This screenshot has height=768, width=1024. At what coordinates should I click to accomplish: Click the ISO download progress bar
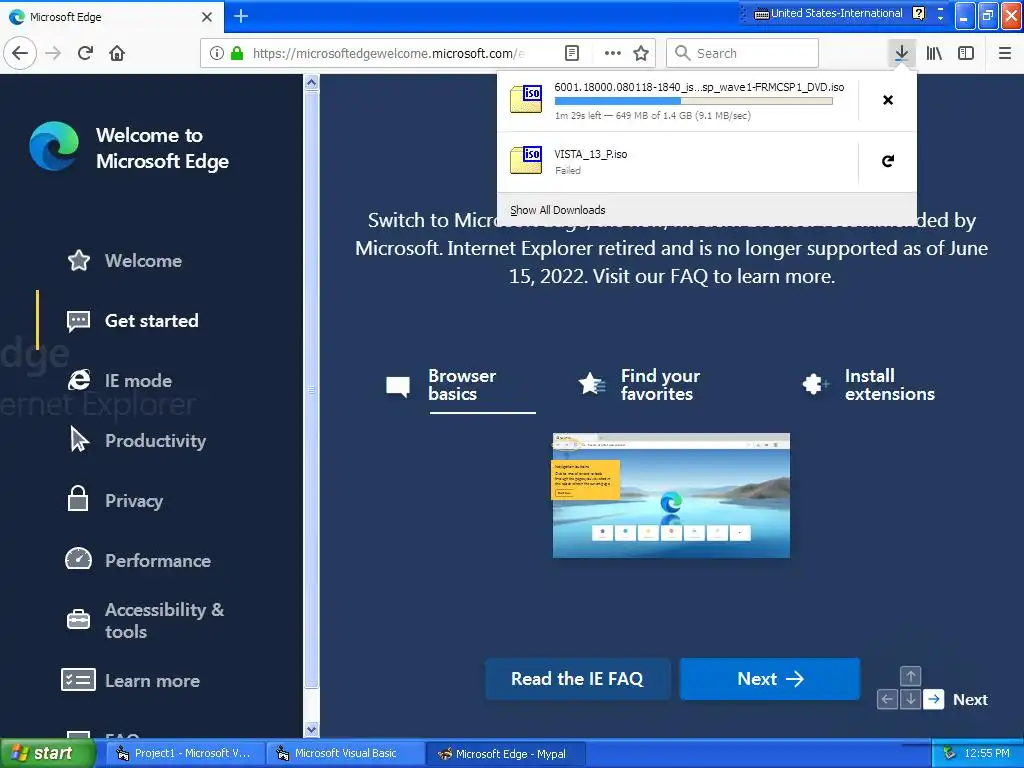click(694, 101)
